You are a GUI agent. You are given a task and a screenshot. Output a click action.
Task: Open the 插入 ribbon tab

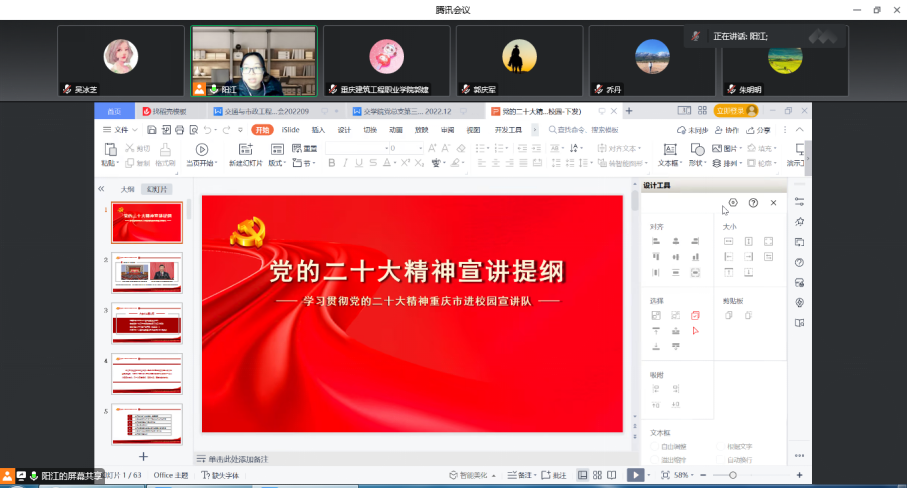coord(318,130)
